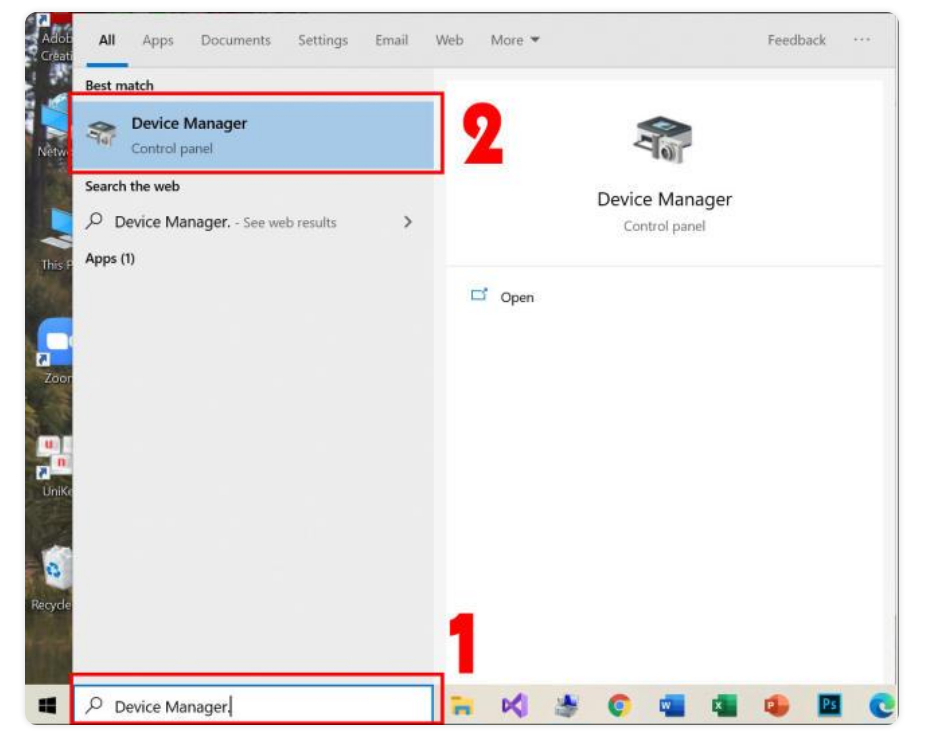Screen dimensions: 936x746
Task: Switch to the Apps search tab
Action: pyautogui.click(x=158, y=41)
